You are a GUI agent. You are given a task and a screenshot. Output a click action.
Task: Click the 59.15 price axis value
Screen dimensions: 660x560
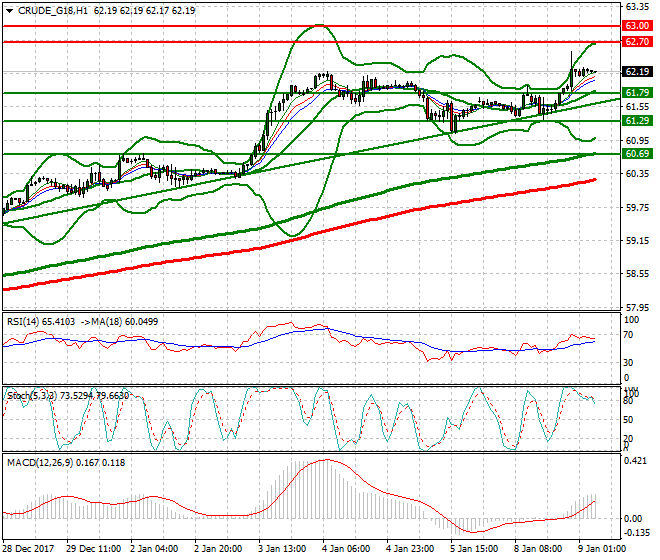tap(637, 240)
